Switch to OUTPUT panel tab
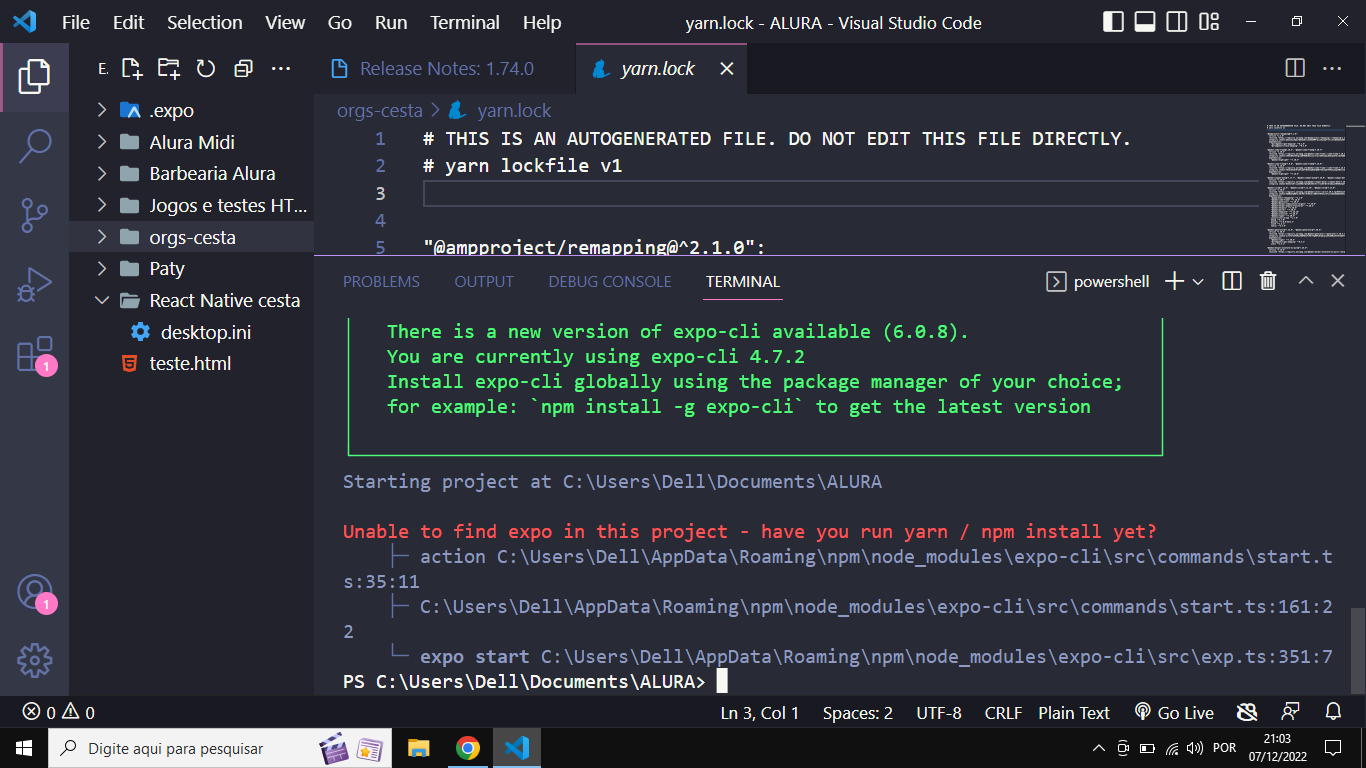Screen dimensions: 1366x768 (x=484, y=282)
